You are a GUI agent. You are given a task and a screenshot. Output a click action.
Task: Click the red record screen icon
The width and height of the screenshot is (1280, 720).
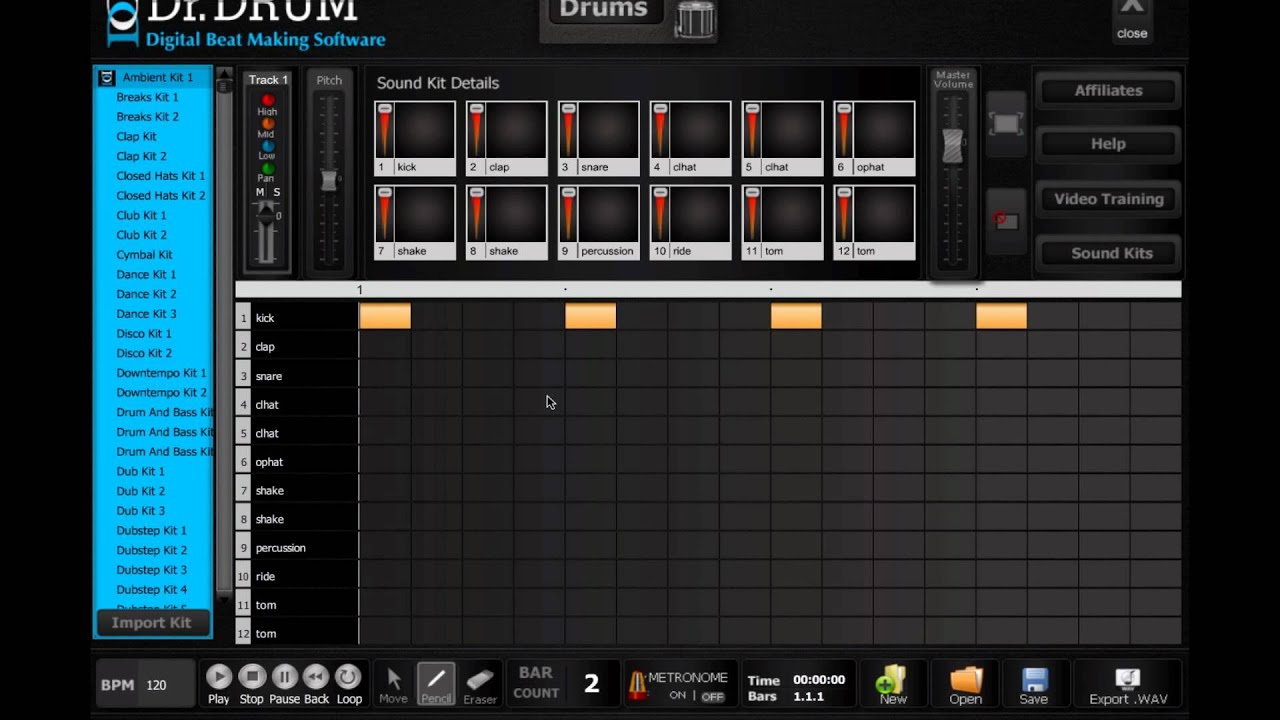click(x=1006, y=221)
